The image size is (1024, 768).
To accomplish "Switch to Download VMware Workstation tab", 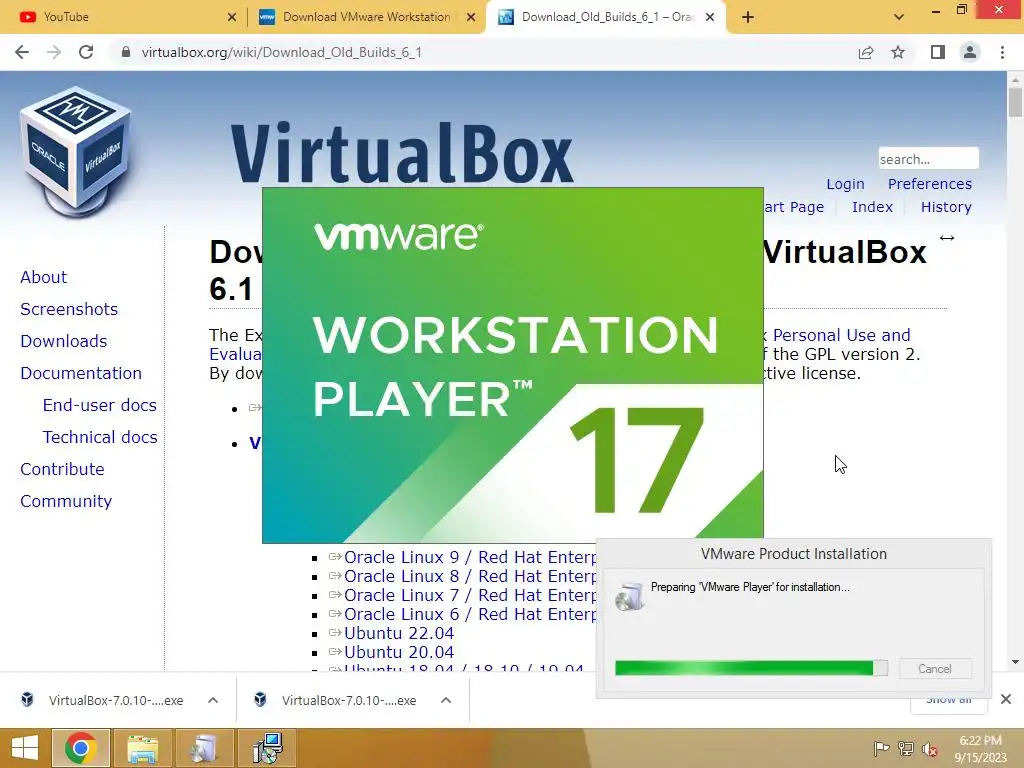I will [x=366, y=17].
